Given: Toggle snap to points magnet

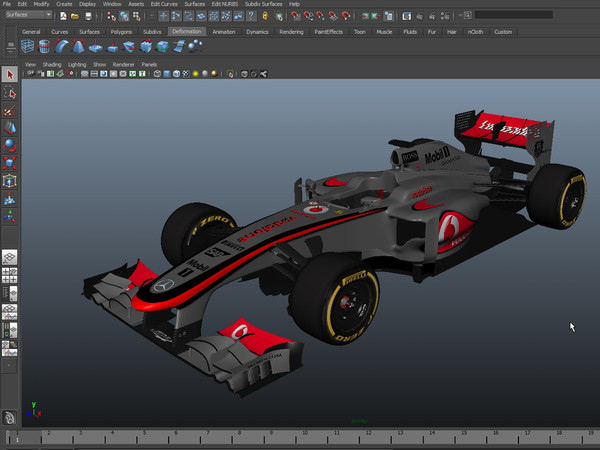Looking at the screenshot, I should point(321,16).
